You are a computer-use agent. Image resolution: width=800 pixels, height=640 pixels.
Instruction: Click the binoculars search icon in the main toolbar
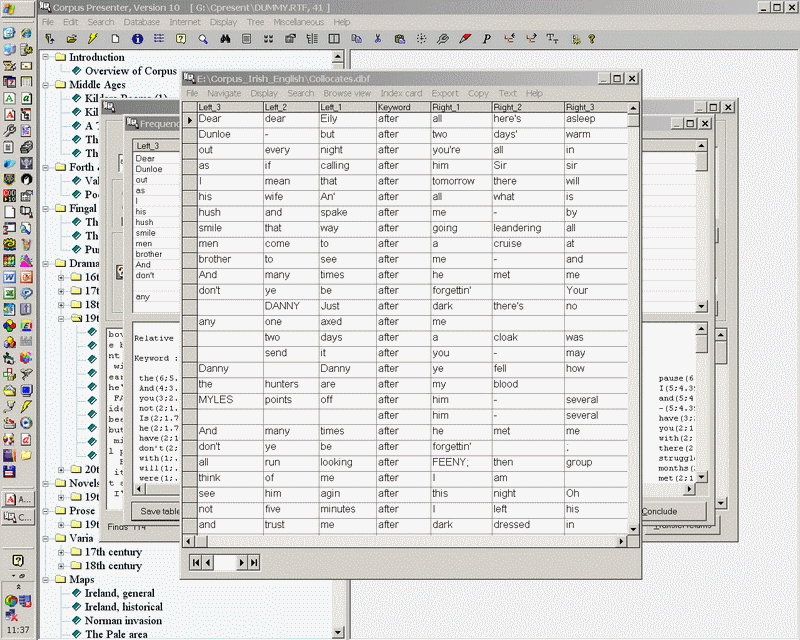225,39
